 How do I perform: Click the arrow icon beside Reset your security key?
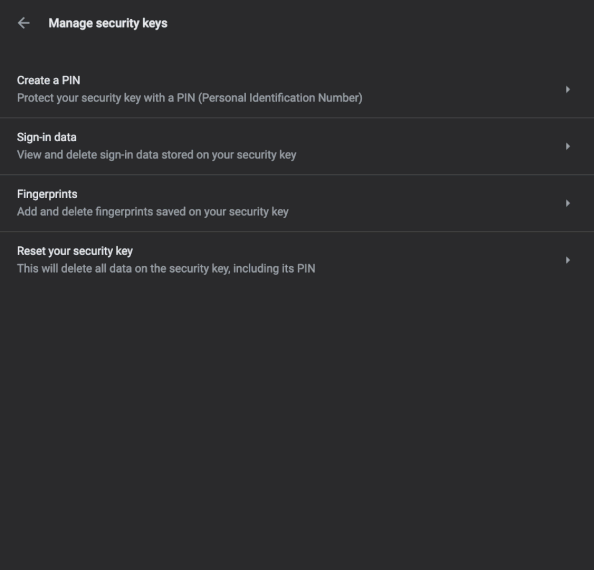[567, 260]
